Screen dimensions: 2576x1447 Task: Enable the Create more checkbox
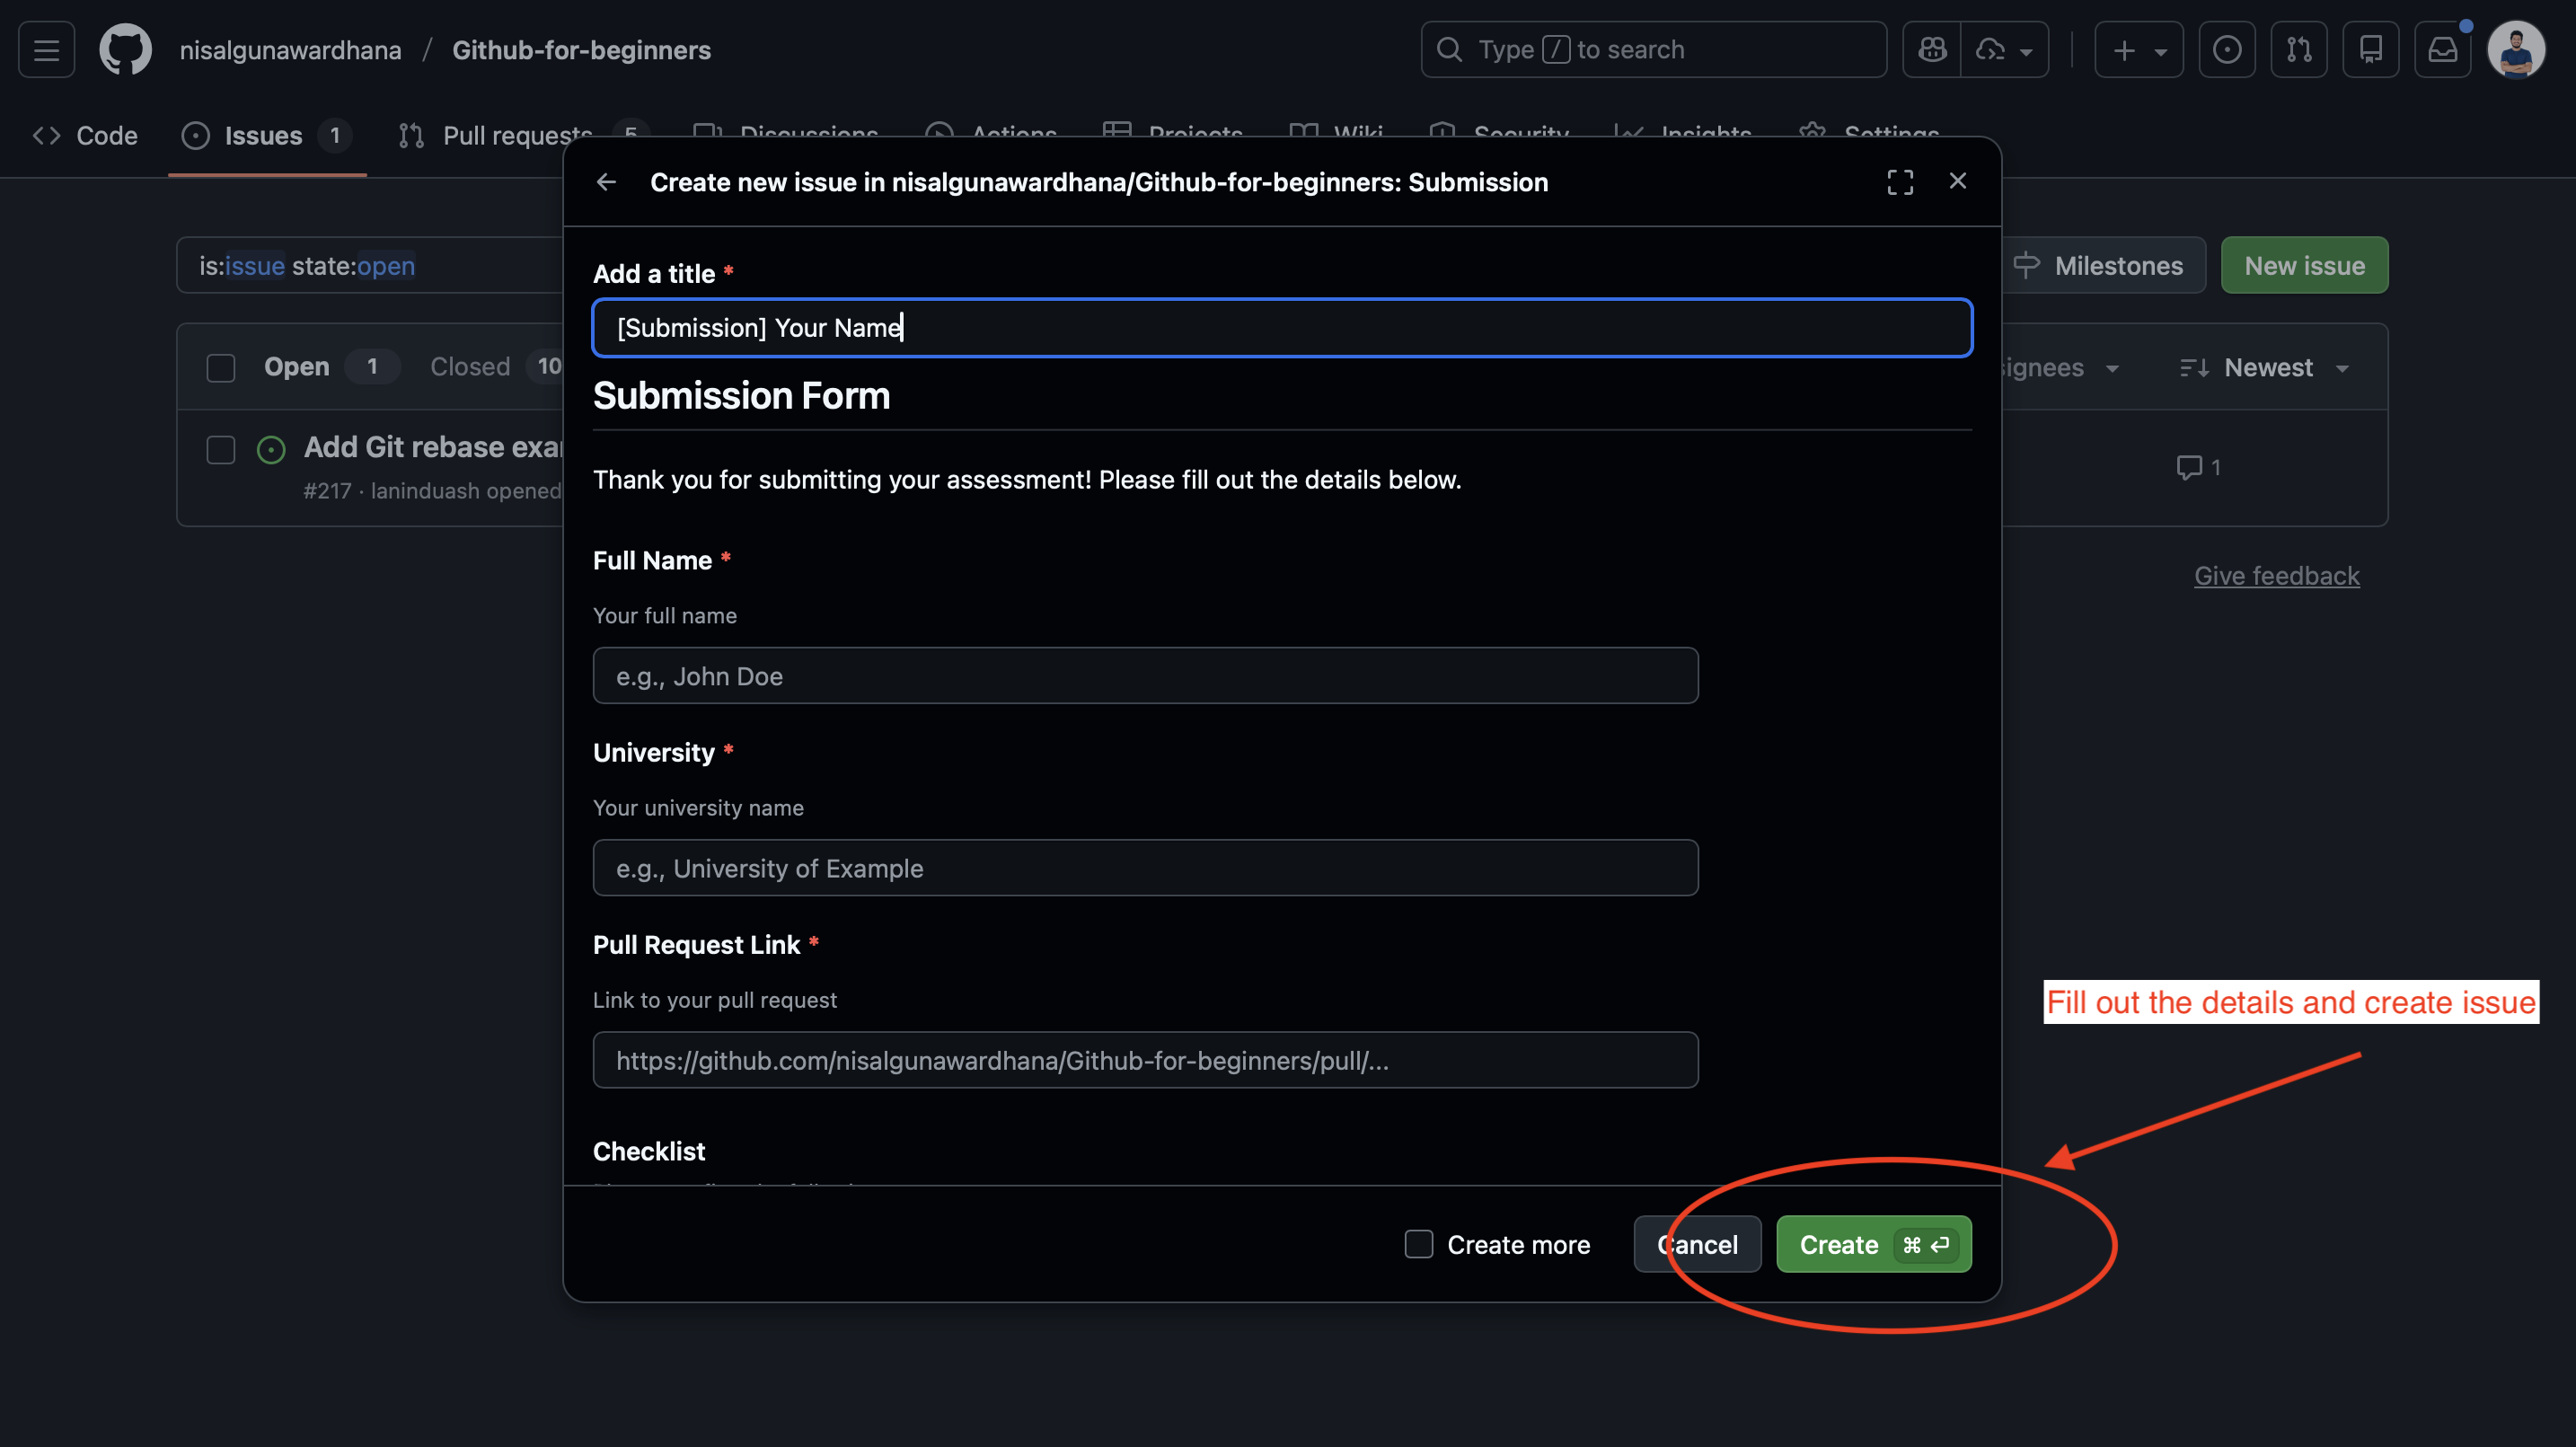click(1418, 1244)
